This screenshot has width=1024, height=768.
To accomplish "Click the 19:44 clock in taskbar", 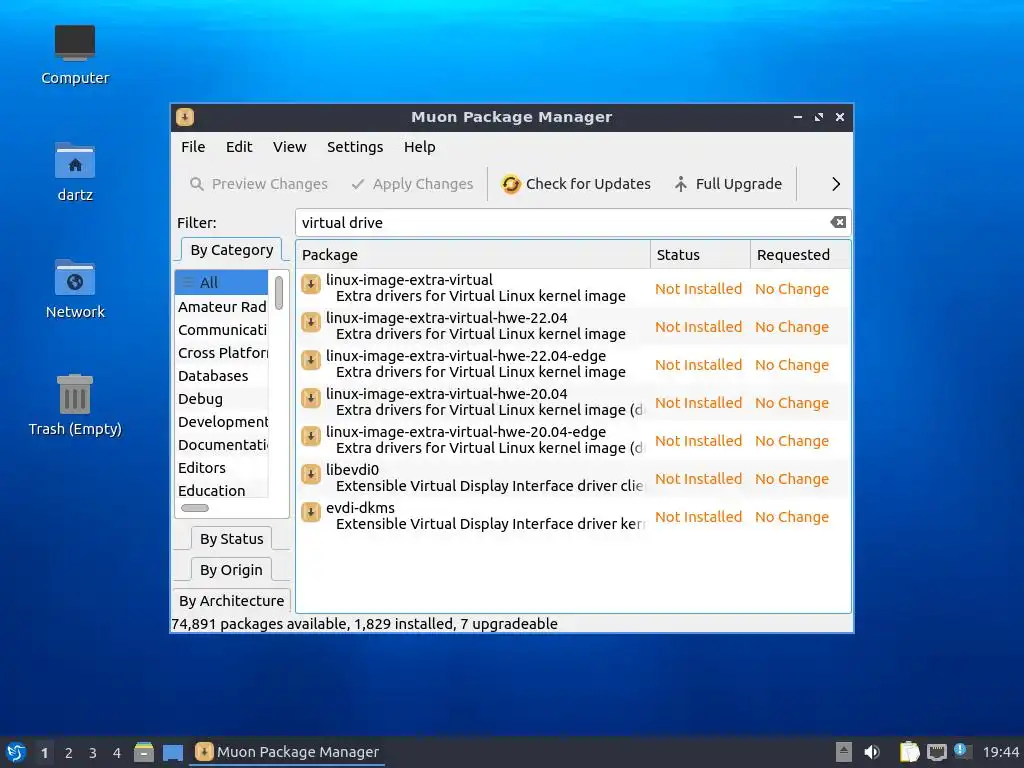I will click(x=1000, y=752).
